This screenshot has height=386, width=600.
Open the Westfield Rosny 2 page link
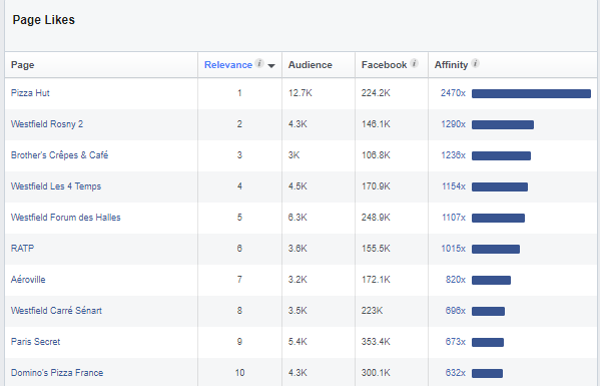pos(47,124)
